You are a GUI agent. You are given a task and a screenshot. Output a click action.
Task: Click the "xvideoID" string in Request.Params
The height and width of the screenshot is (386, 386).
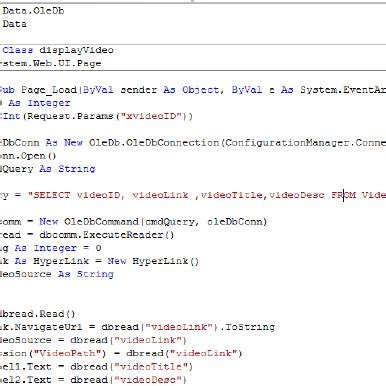[x=151, y=116]
